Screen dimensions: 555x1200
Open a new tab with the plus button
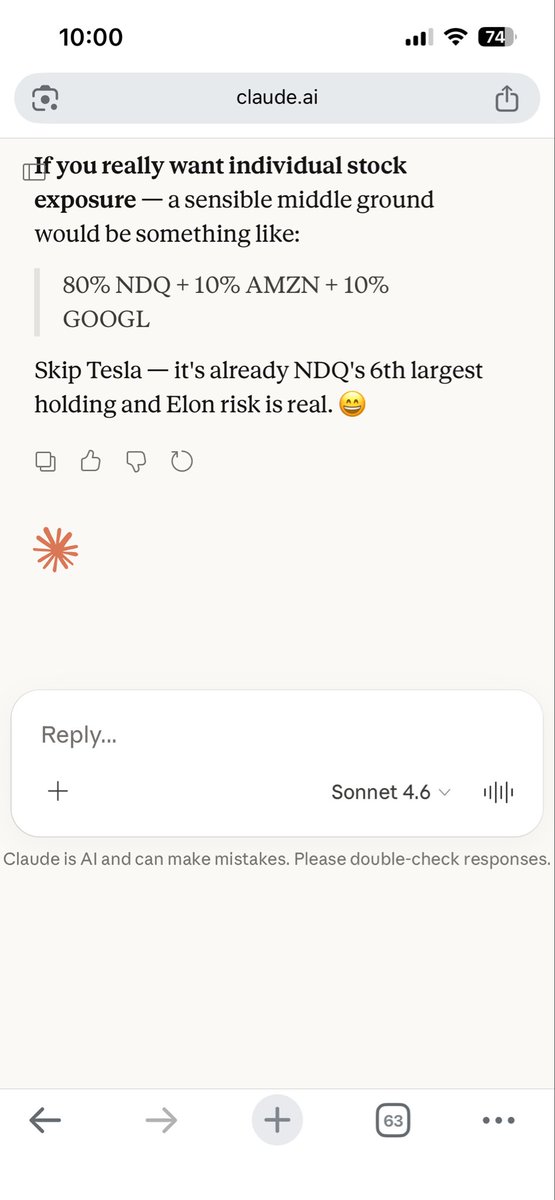pyautogui.click(x=277, y=1121)
